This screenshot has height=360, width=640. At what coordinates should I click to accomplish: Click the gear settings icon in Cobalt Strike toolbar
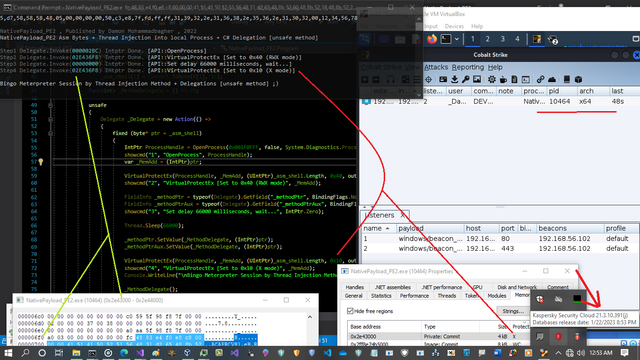click(492, 80)
